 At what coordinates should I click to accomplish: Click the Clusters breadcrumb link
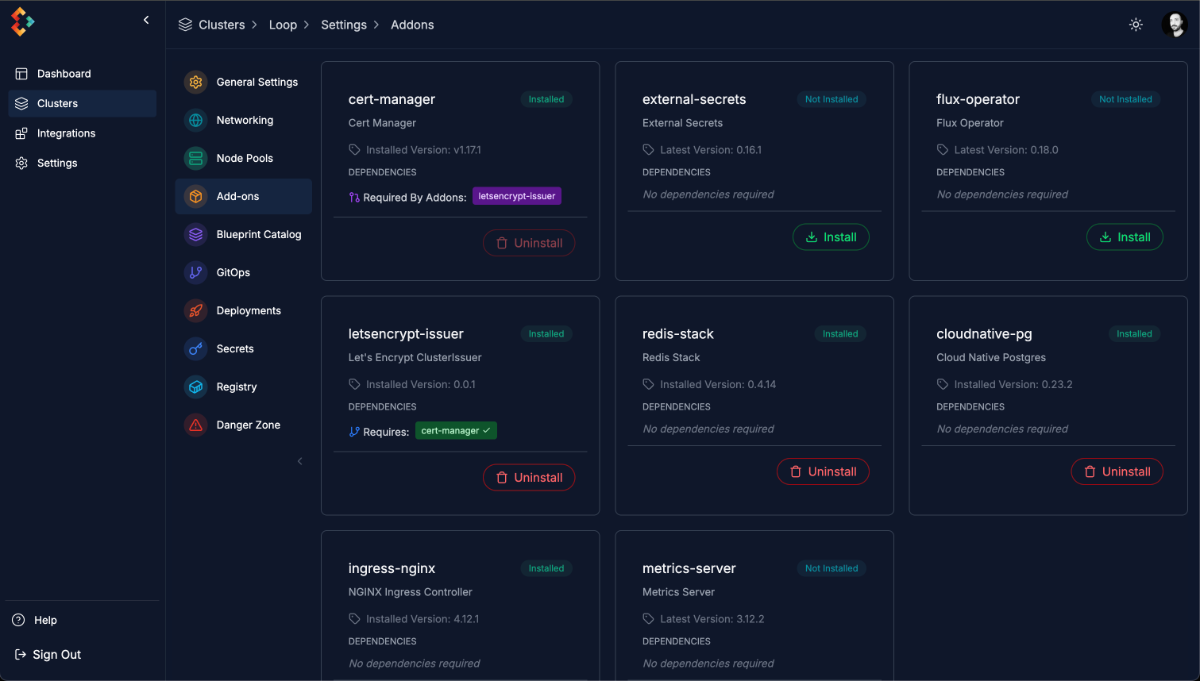(222, 25)
